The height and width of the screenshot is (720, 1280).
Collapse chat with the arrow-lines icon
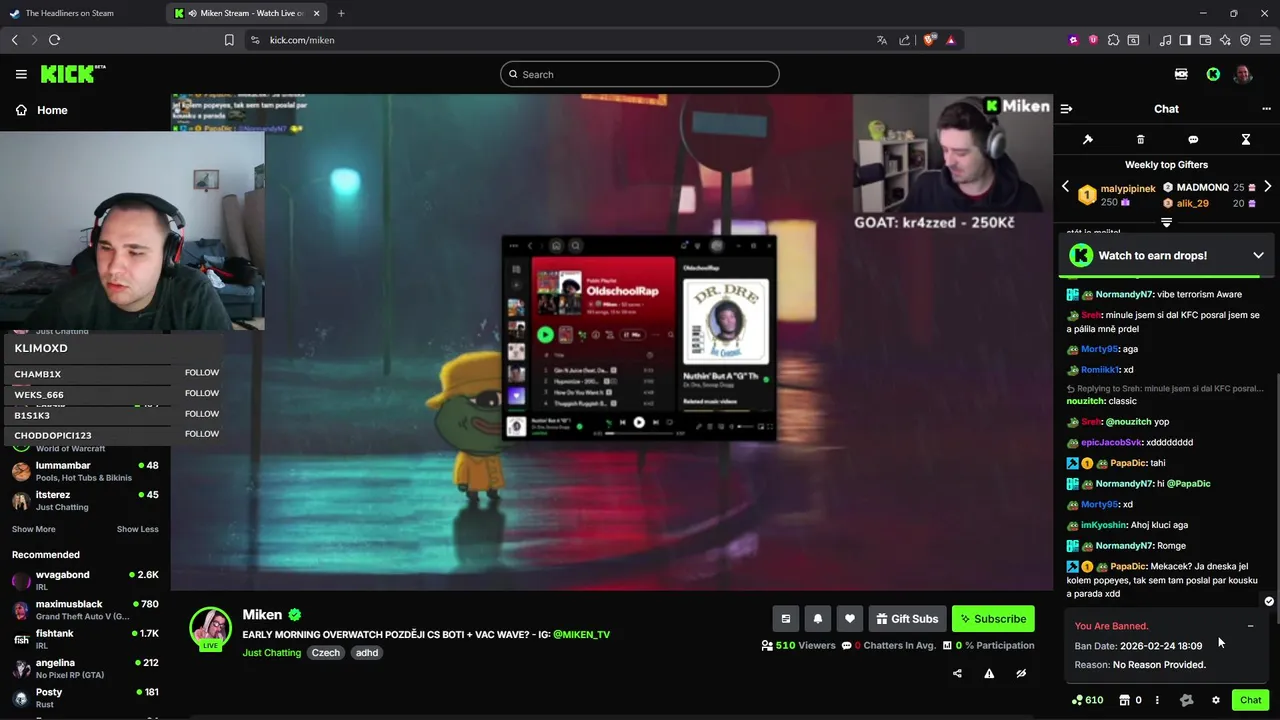pos(1066,109)
